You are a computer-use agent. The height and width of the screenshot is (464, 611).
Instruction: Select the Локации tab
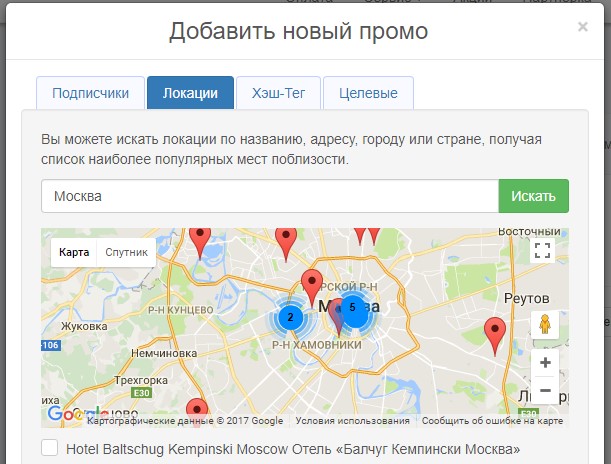190,93
